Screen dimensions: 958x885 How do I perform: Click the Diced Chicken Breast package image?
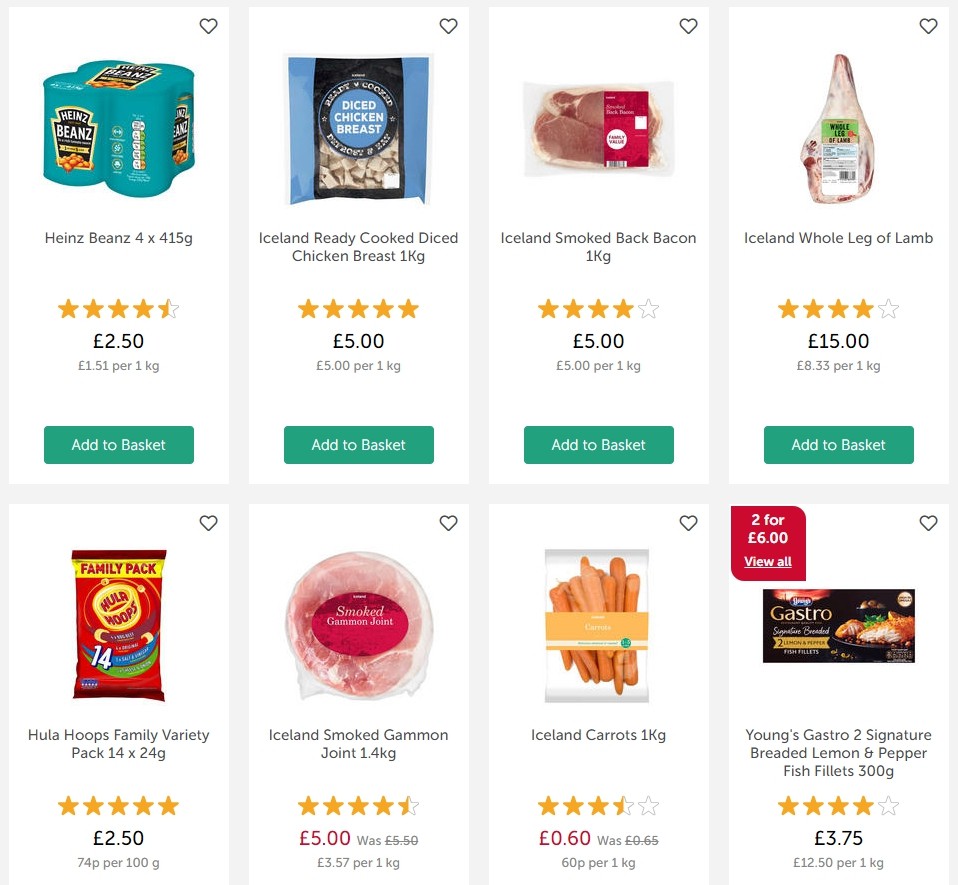click(358, 128)
